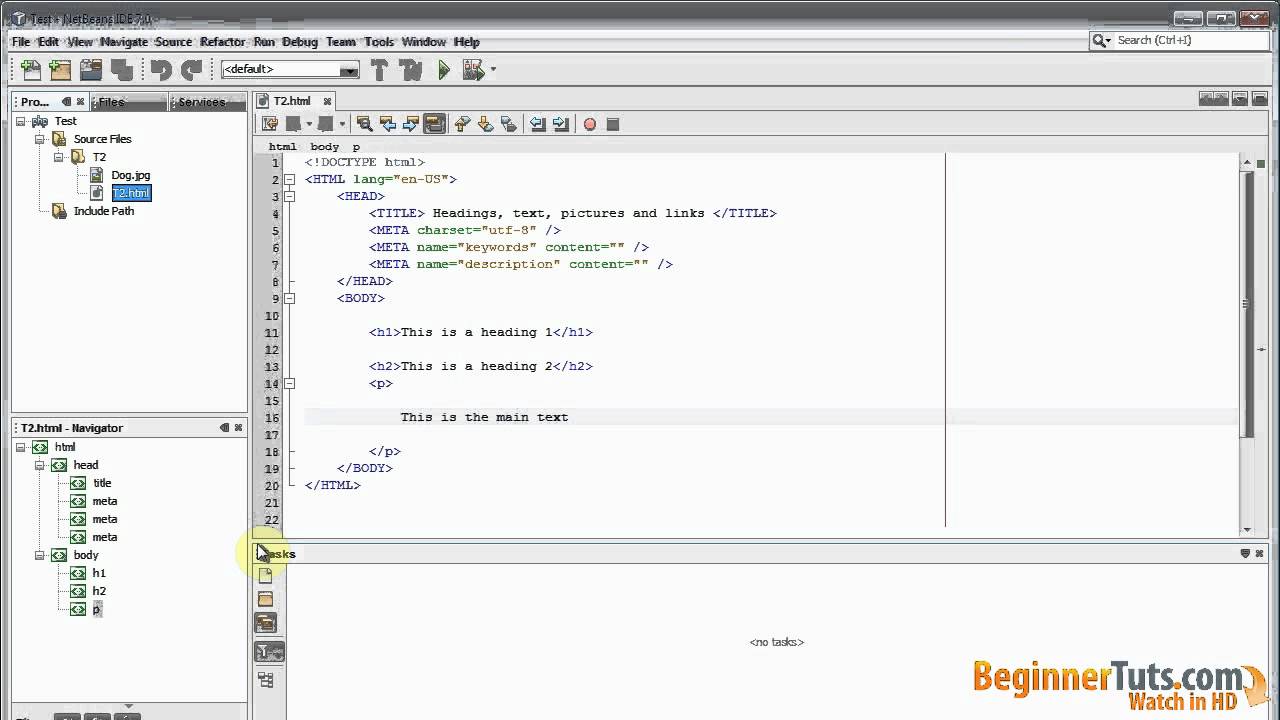Open the Refactor menu

pos(222,42)
